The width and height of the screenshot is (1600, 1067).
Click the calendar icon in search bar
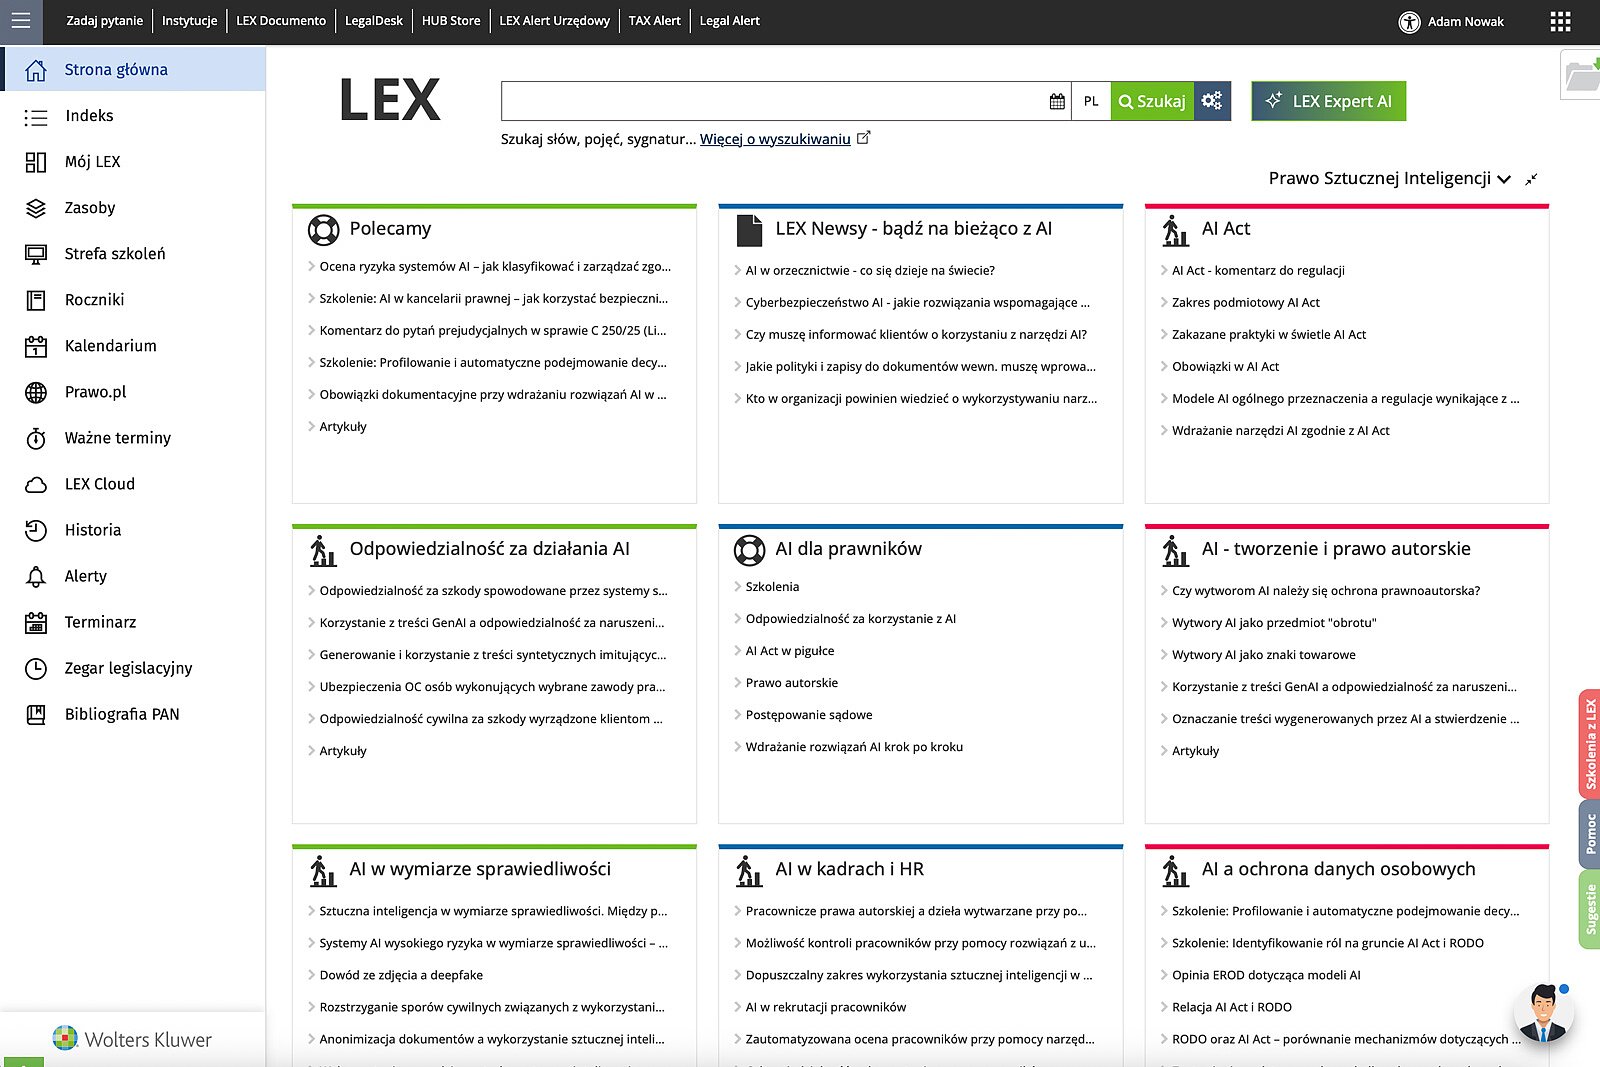point(1057,101)
